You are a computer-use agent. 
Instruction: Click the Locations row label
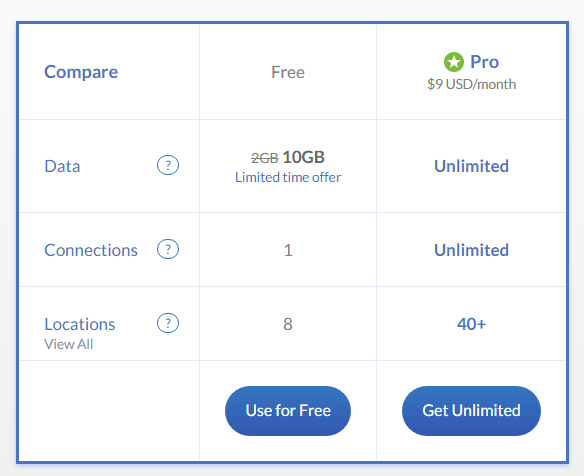click(x=80, y=324)
